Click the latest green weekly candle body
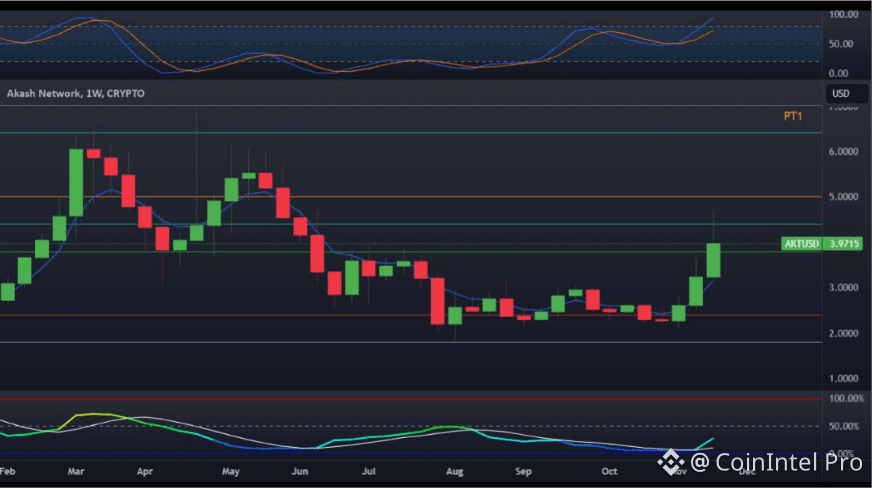 pyautogui.click(x=714, y=260)
